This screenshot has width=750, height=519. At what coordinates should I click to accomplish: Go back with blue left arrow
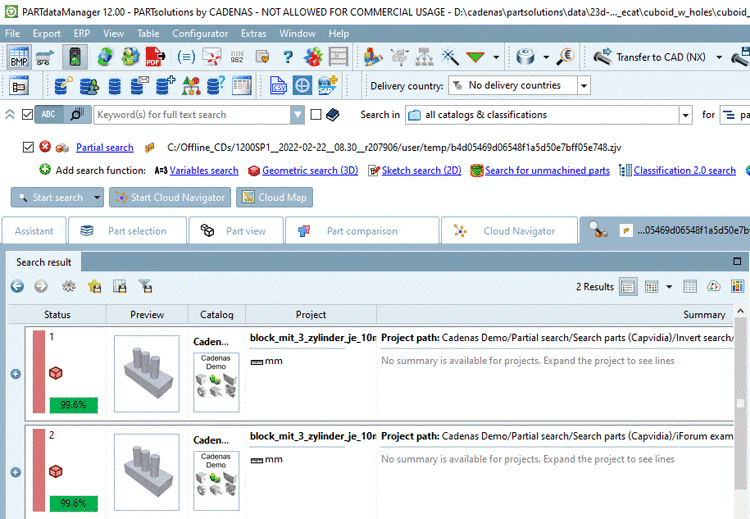point(17,286)
